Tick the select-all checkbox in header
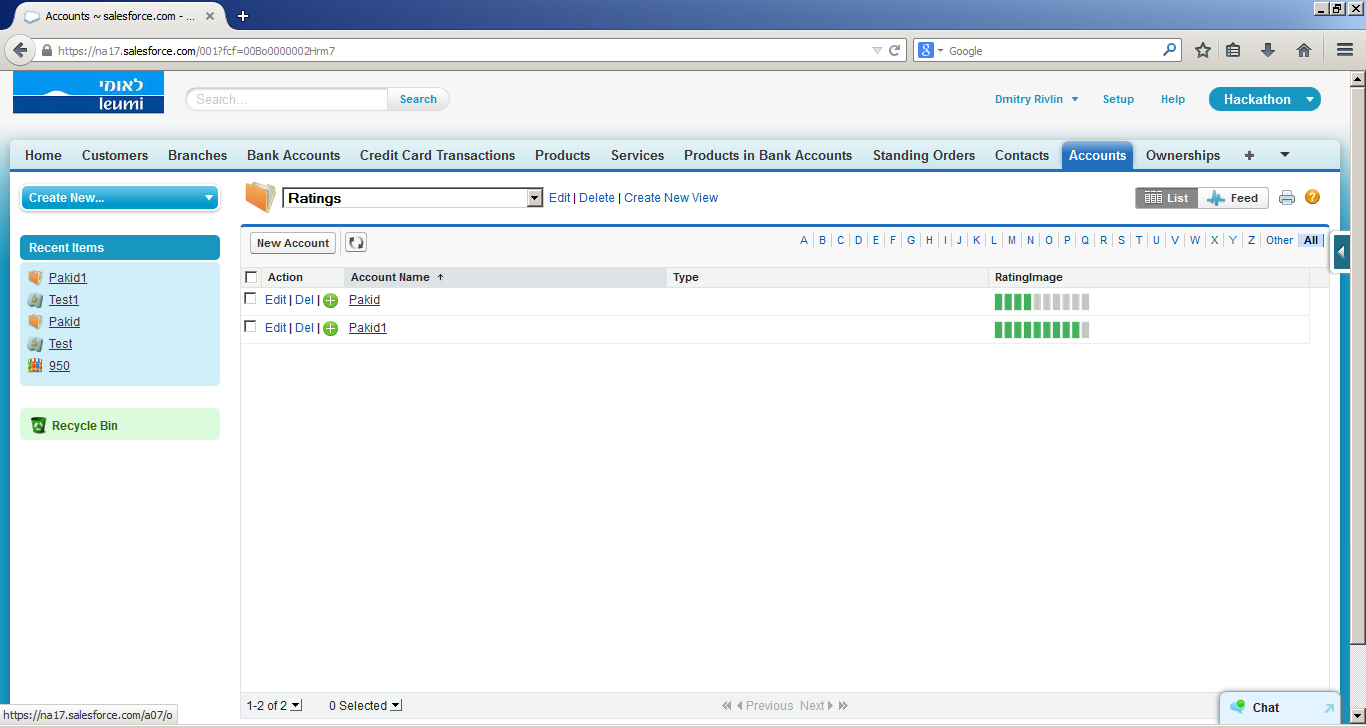1366x728 pixels. pos(251,277)
